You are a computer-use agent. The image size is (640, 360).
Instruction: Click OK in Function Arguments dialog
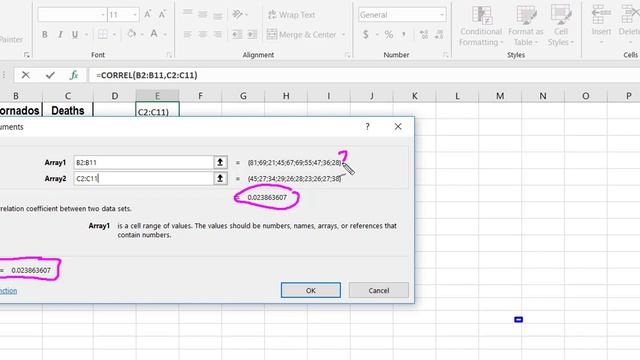pyautogui.click(x=311, y=290)
